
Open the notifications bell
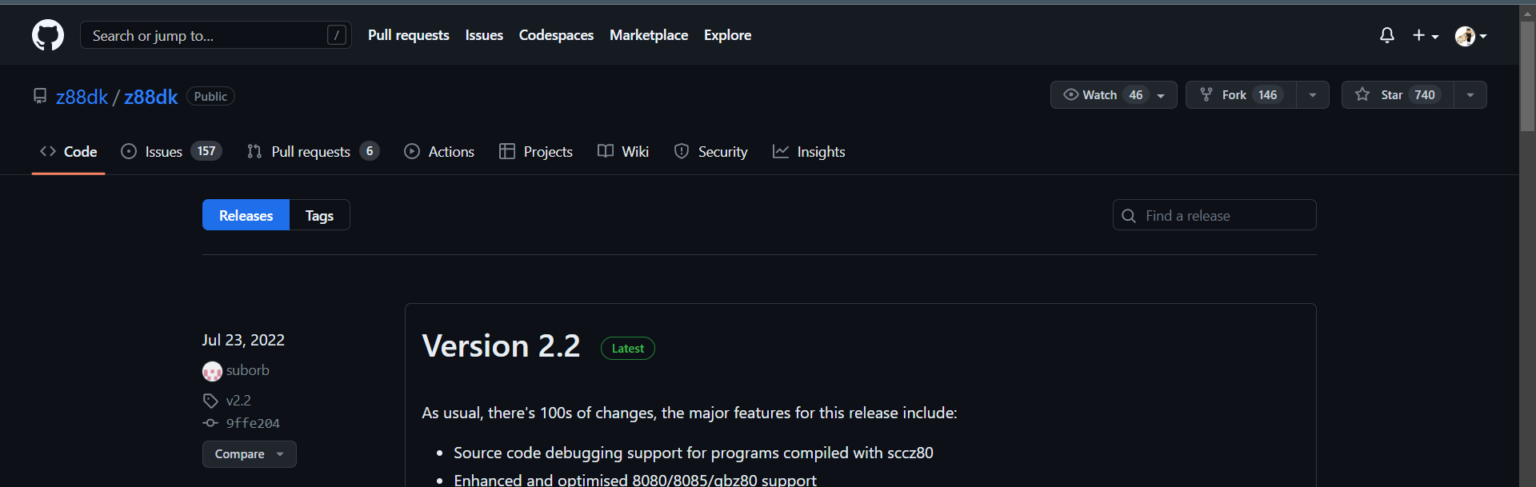[x=1386, y=35]
